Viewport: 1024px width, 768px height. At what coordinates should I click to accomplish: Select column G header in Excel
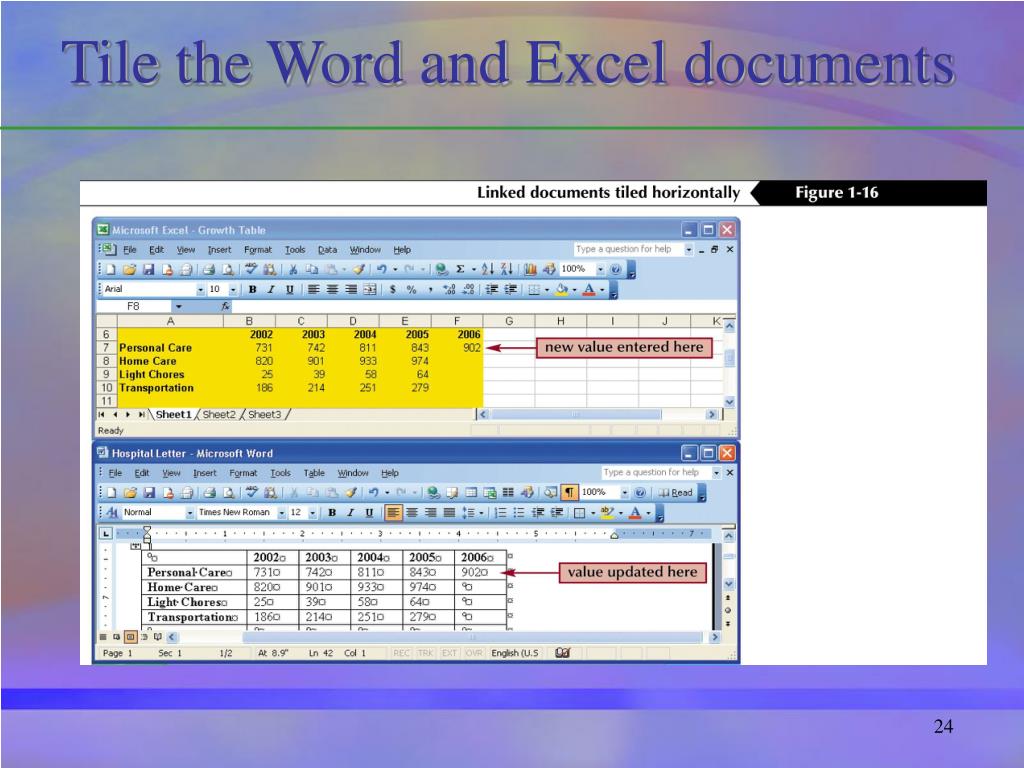coord(509,321)
